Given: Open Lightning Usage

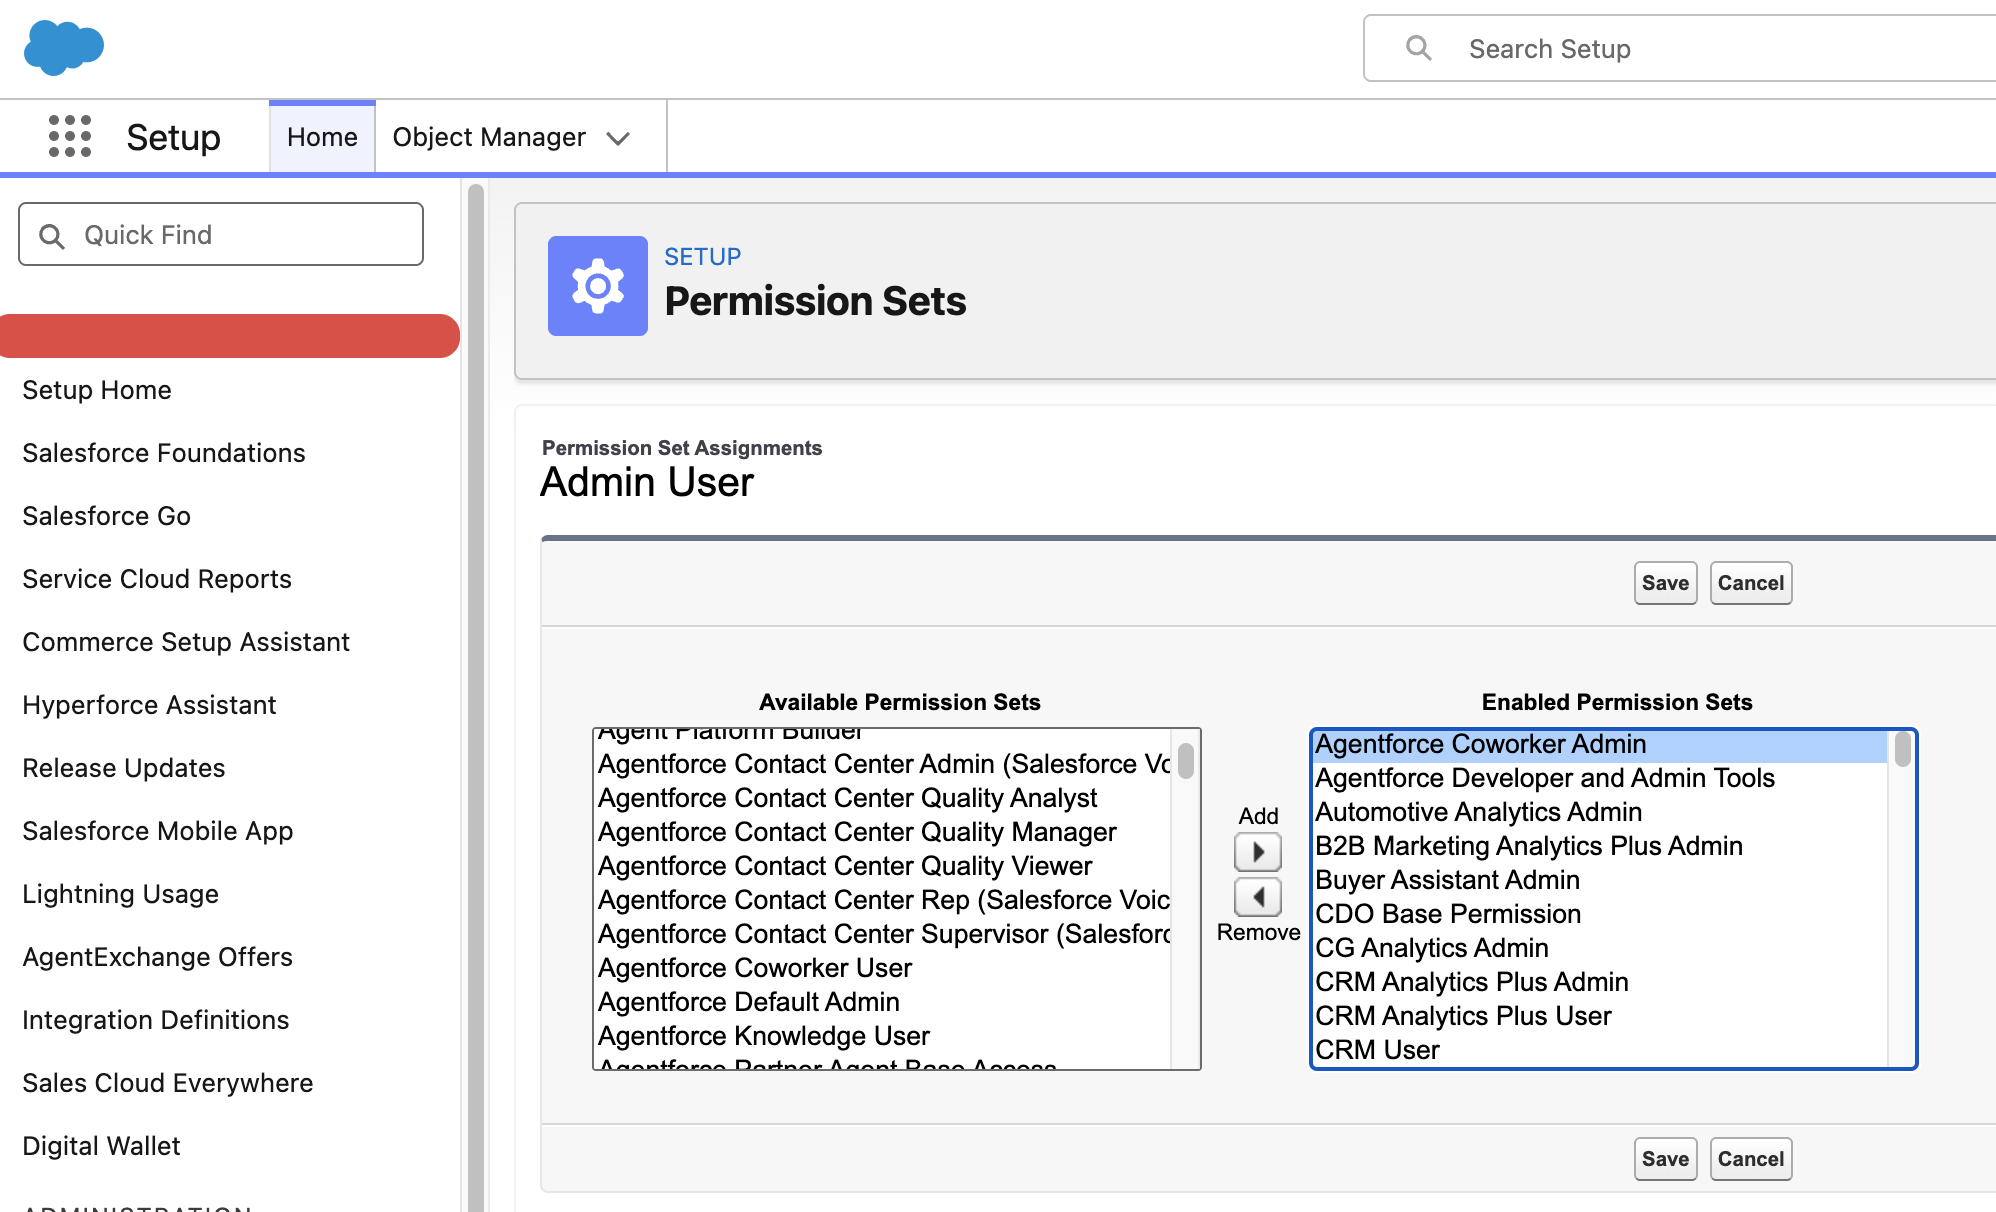Looking at the screenshot, I should [121, 894].
